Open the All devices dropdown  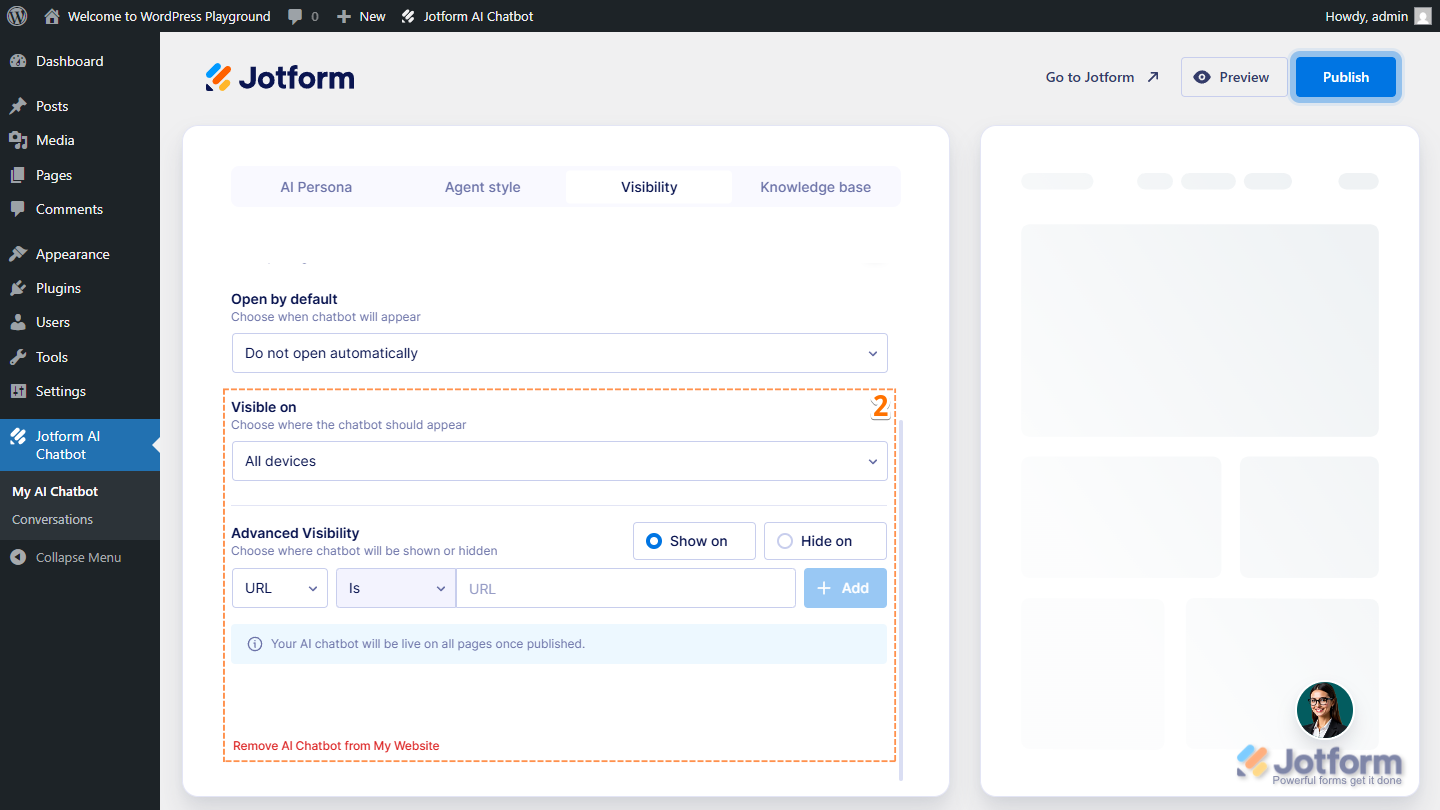pyautogui.click(x=560, y=461)
